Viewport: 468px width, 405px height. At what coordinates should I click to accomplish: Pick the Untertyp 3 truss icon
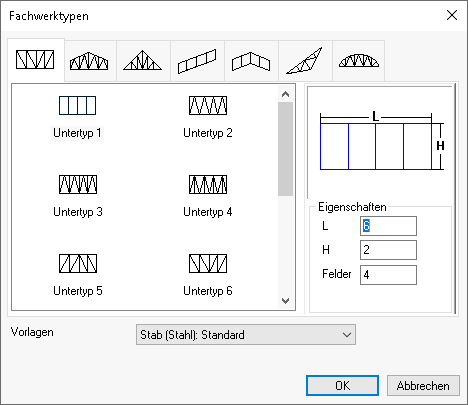click(x=78, y=185)
